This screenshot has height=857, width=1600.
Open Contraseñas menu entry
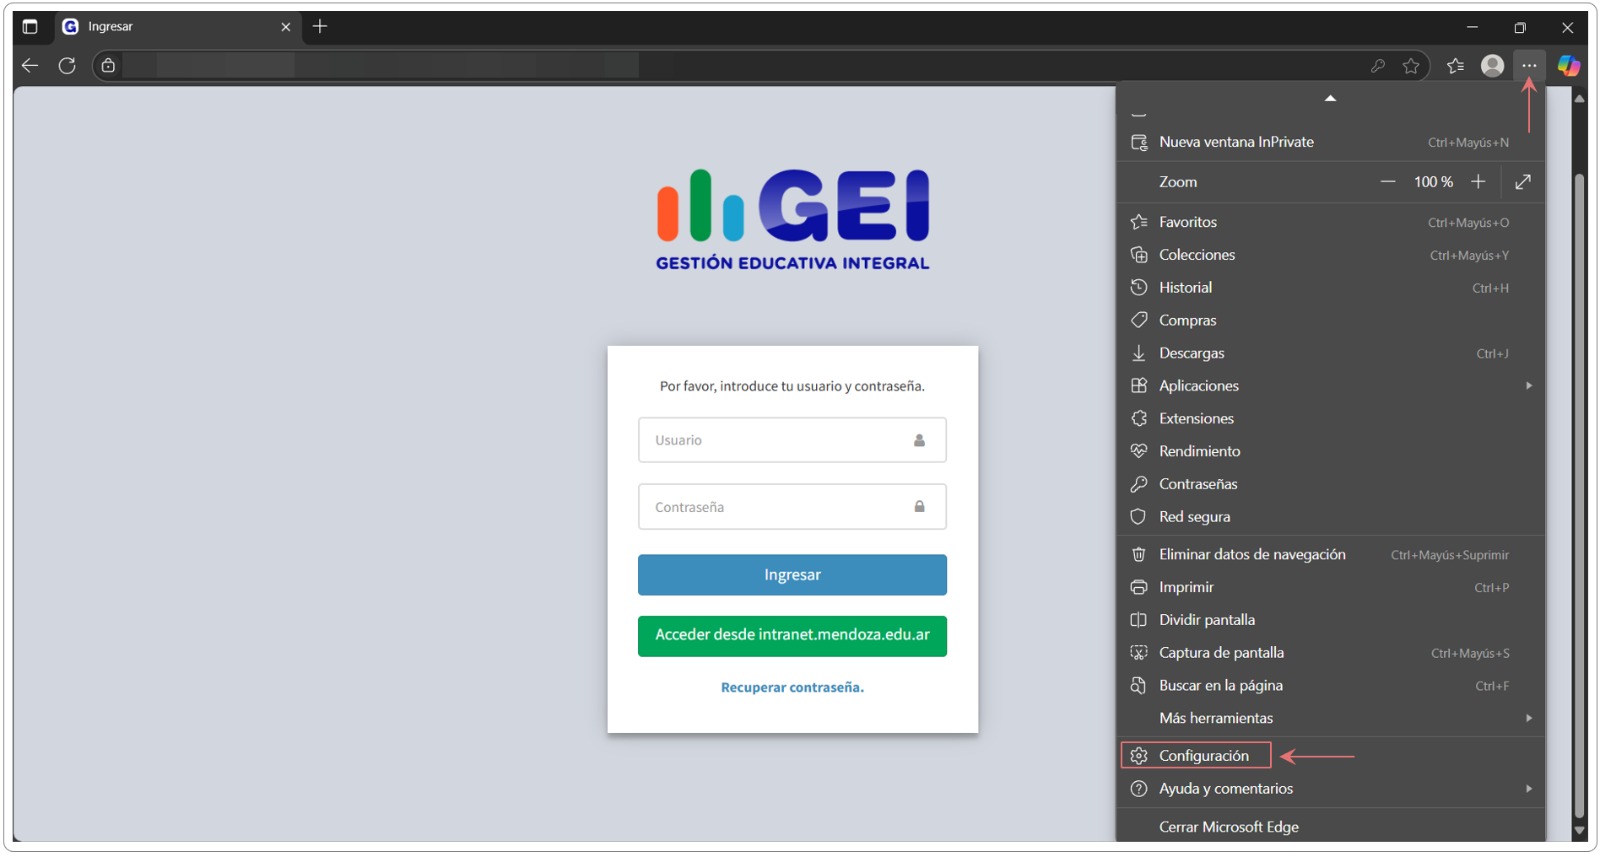click(1330, 484)
